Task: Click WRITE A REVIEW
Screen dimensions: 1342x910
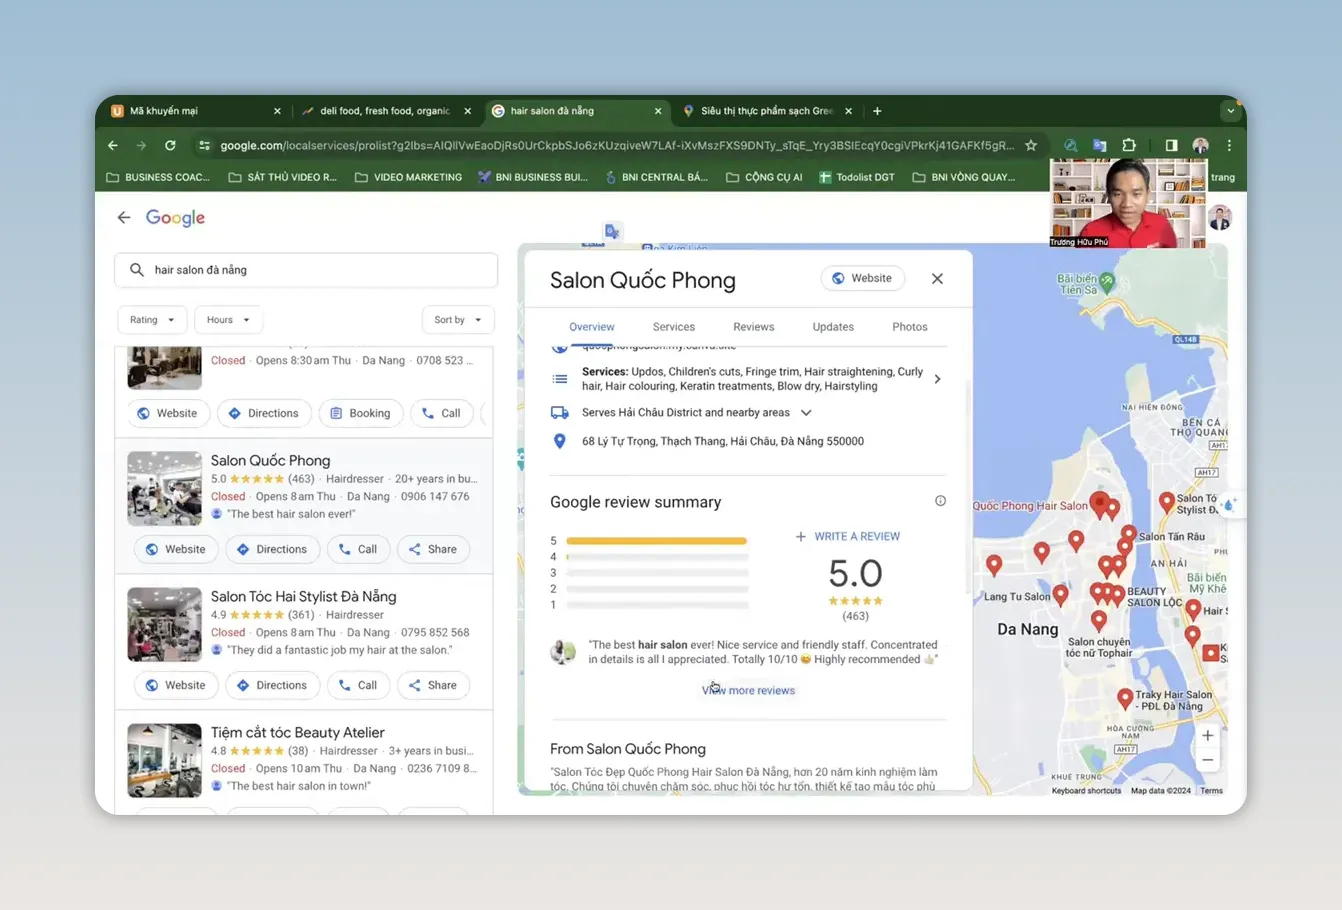Action: click(847, 537)
